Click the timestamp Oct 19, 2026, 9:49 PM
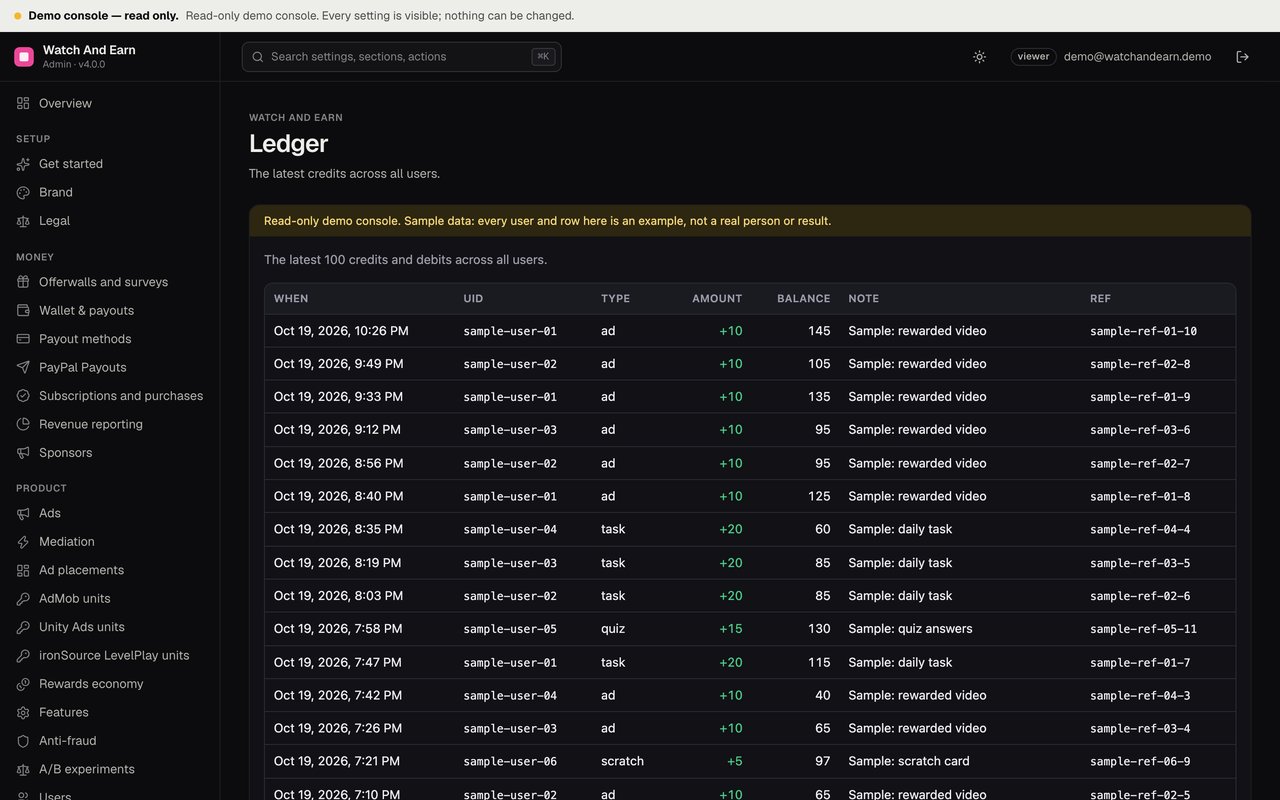This screenshot has width=1280, height=800. click(339, 364)
